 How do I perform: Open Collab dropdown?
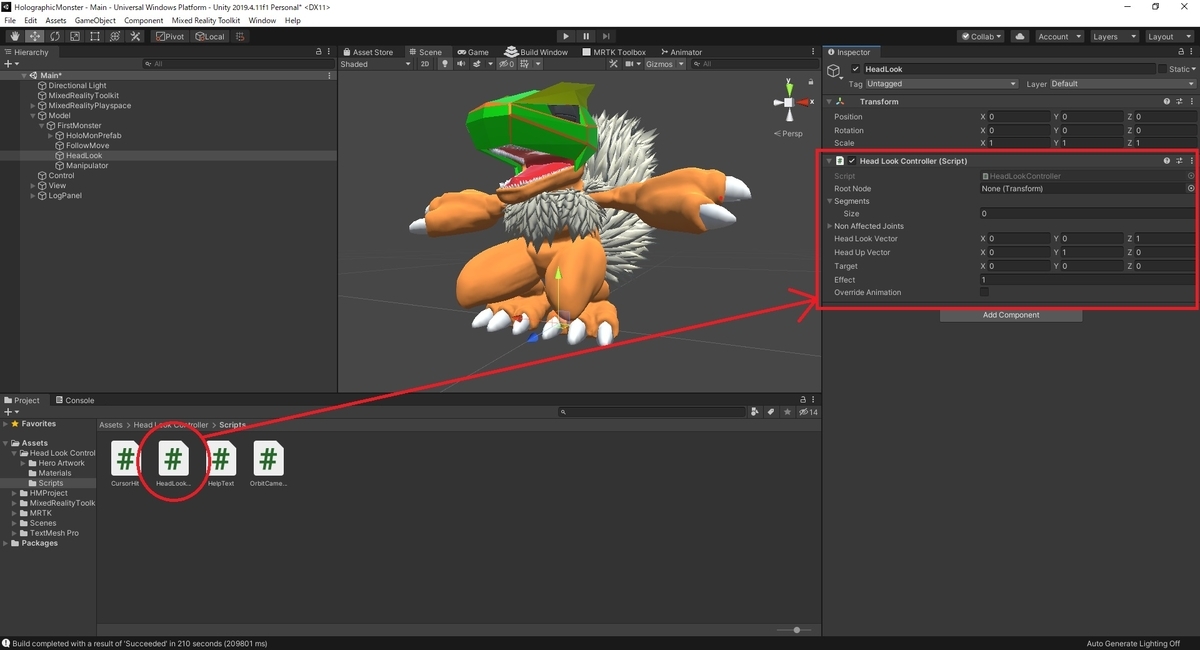pos(982,36)
